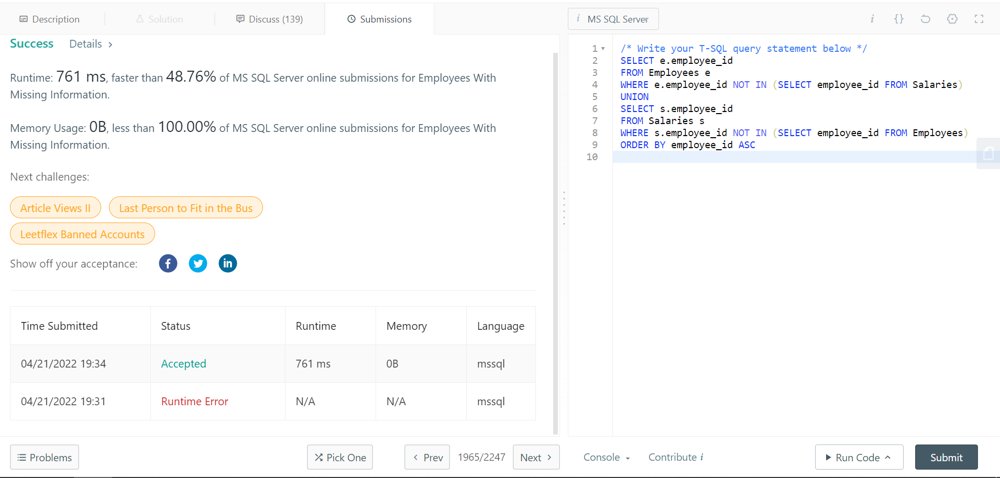Enter fullscreen editor mode

tap(979, 19)
